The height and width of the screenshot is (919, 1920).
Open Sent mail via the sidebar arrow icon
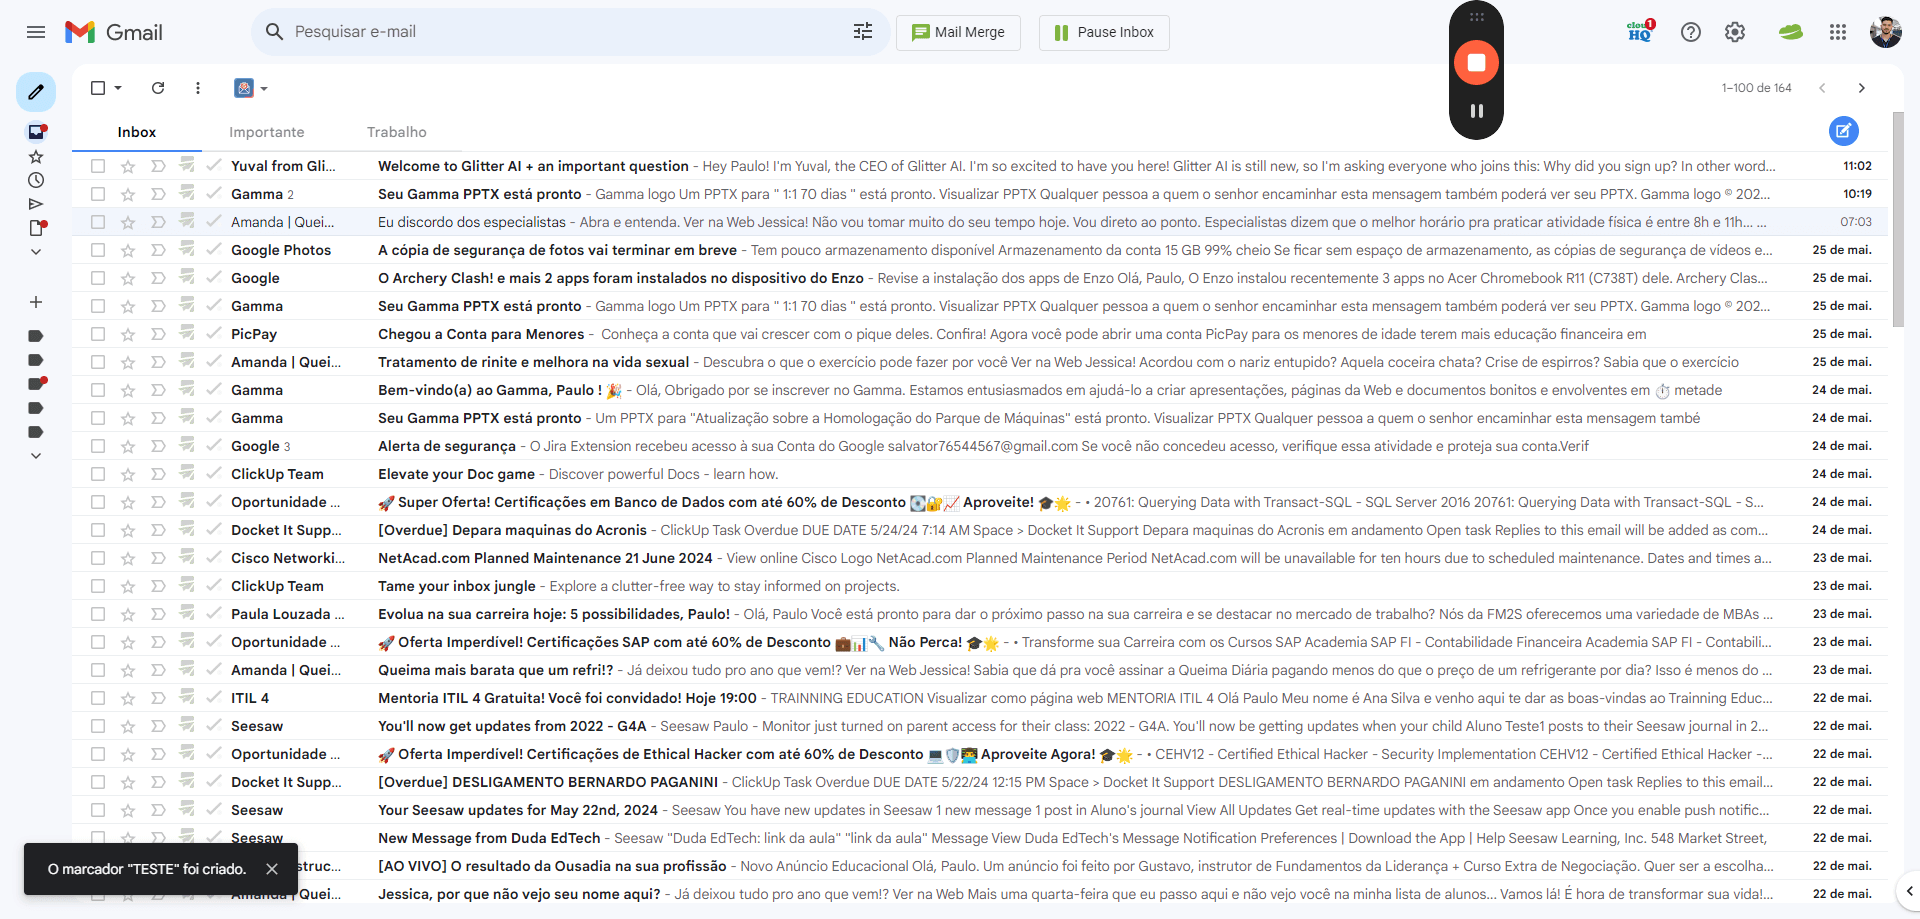(36, 204)
